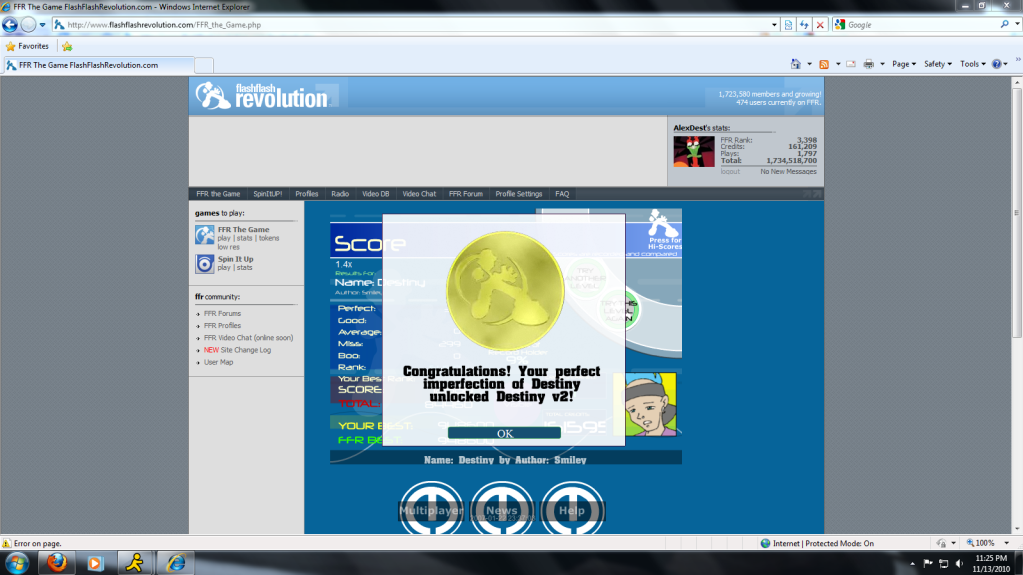Open the Page dropdown menu
Screen dimensions: 1023x575
903,64
